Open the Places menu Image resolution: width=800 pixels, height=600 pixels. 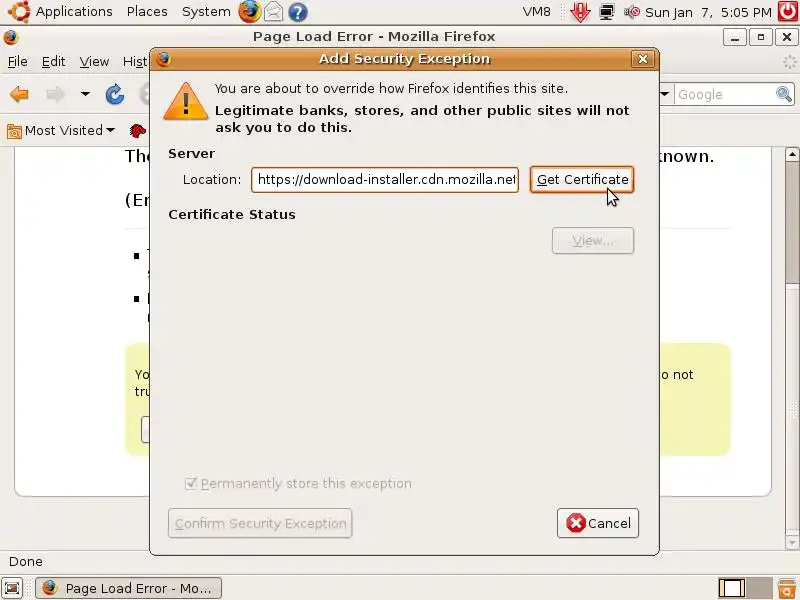coord(147,11)
